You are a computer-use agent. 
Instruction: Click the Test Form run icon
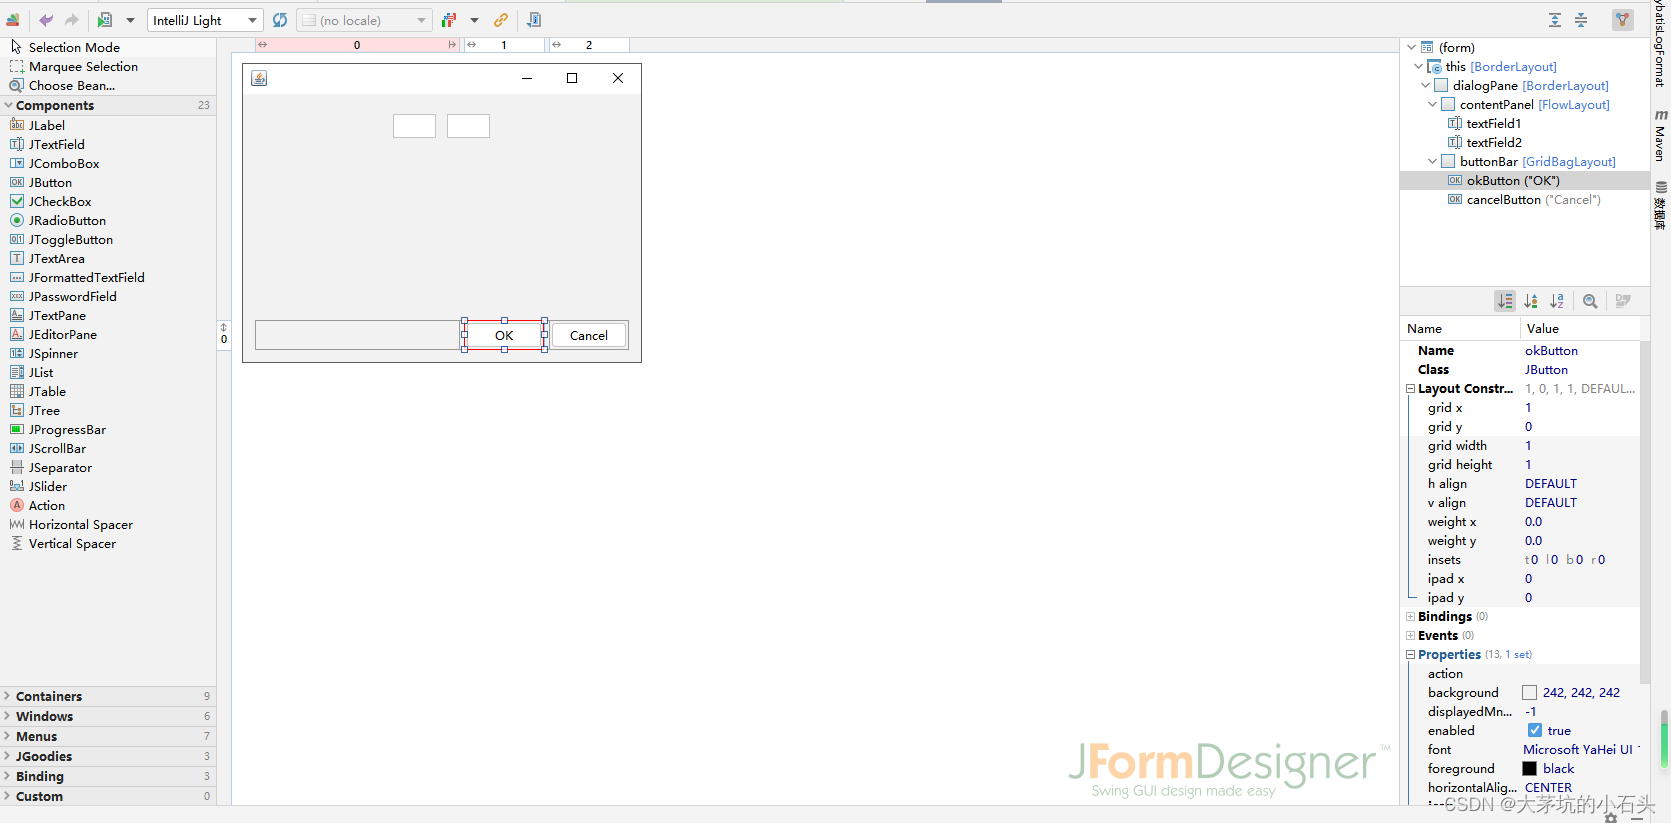(x=105, y=20)
